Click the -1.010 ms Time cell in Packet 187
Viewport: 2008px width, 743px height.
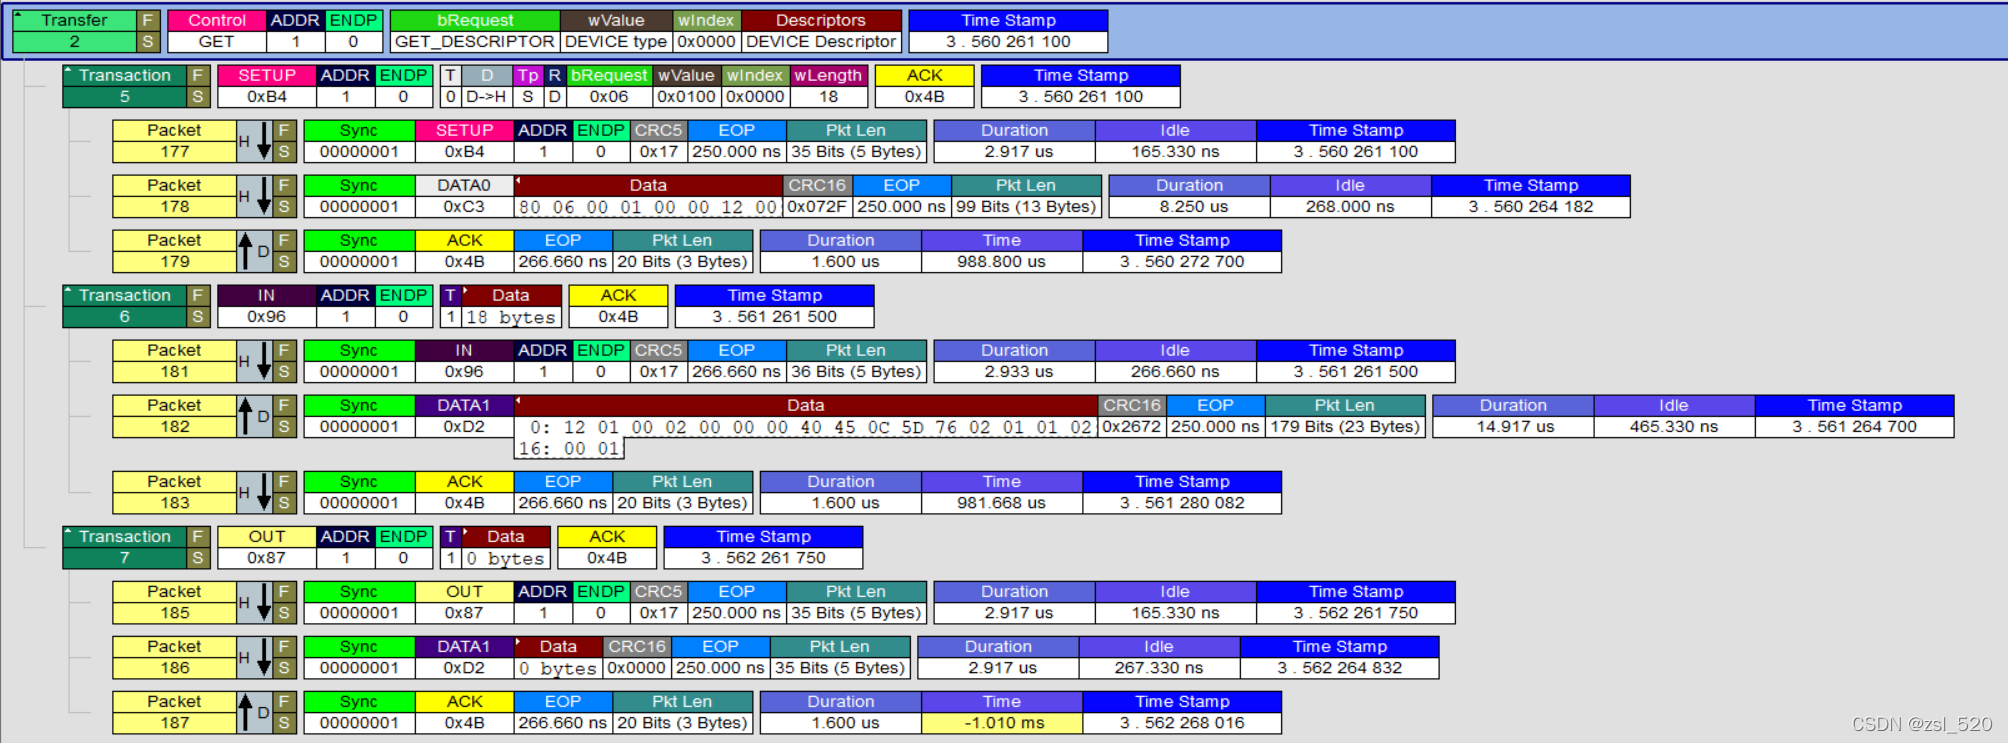1002,723
